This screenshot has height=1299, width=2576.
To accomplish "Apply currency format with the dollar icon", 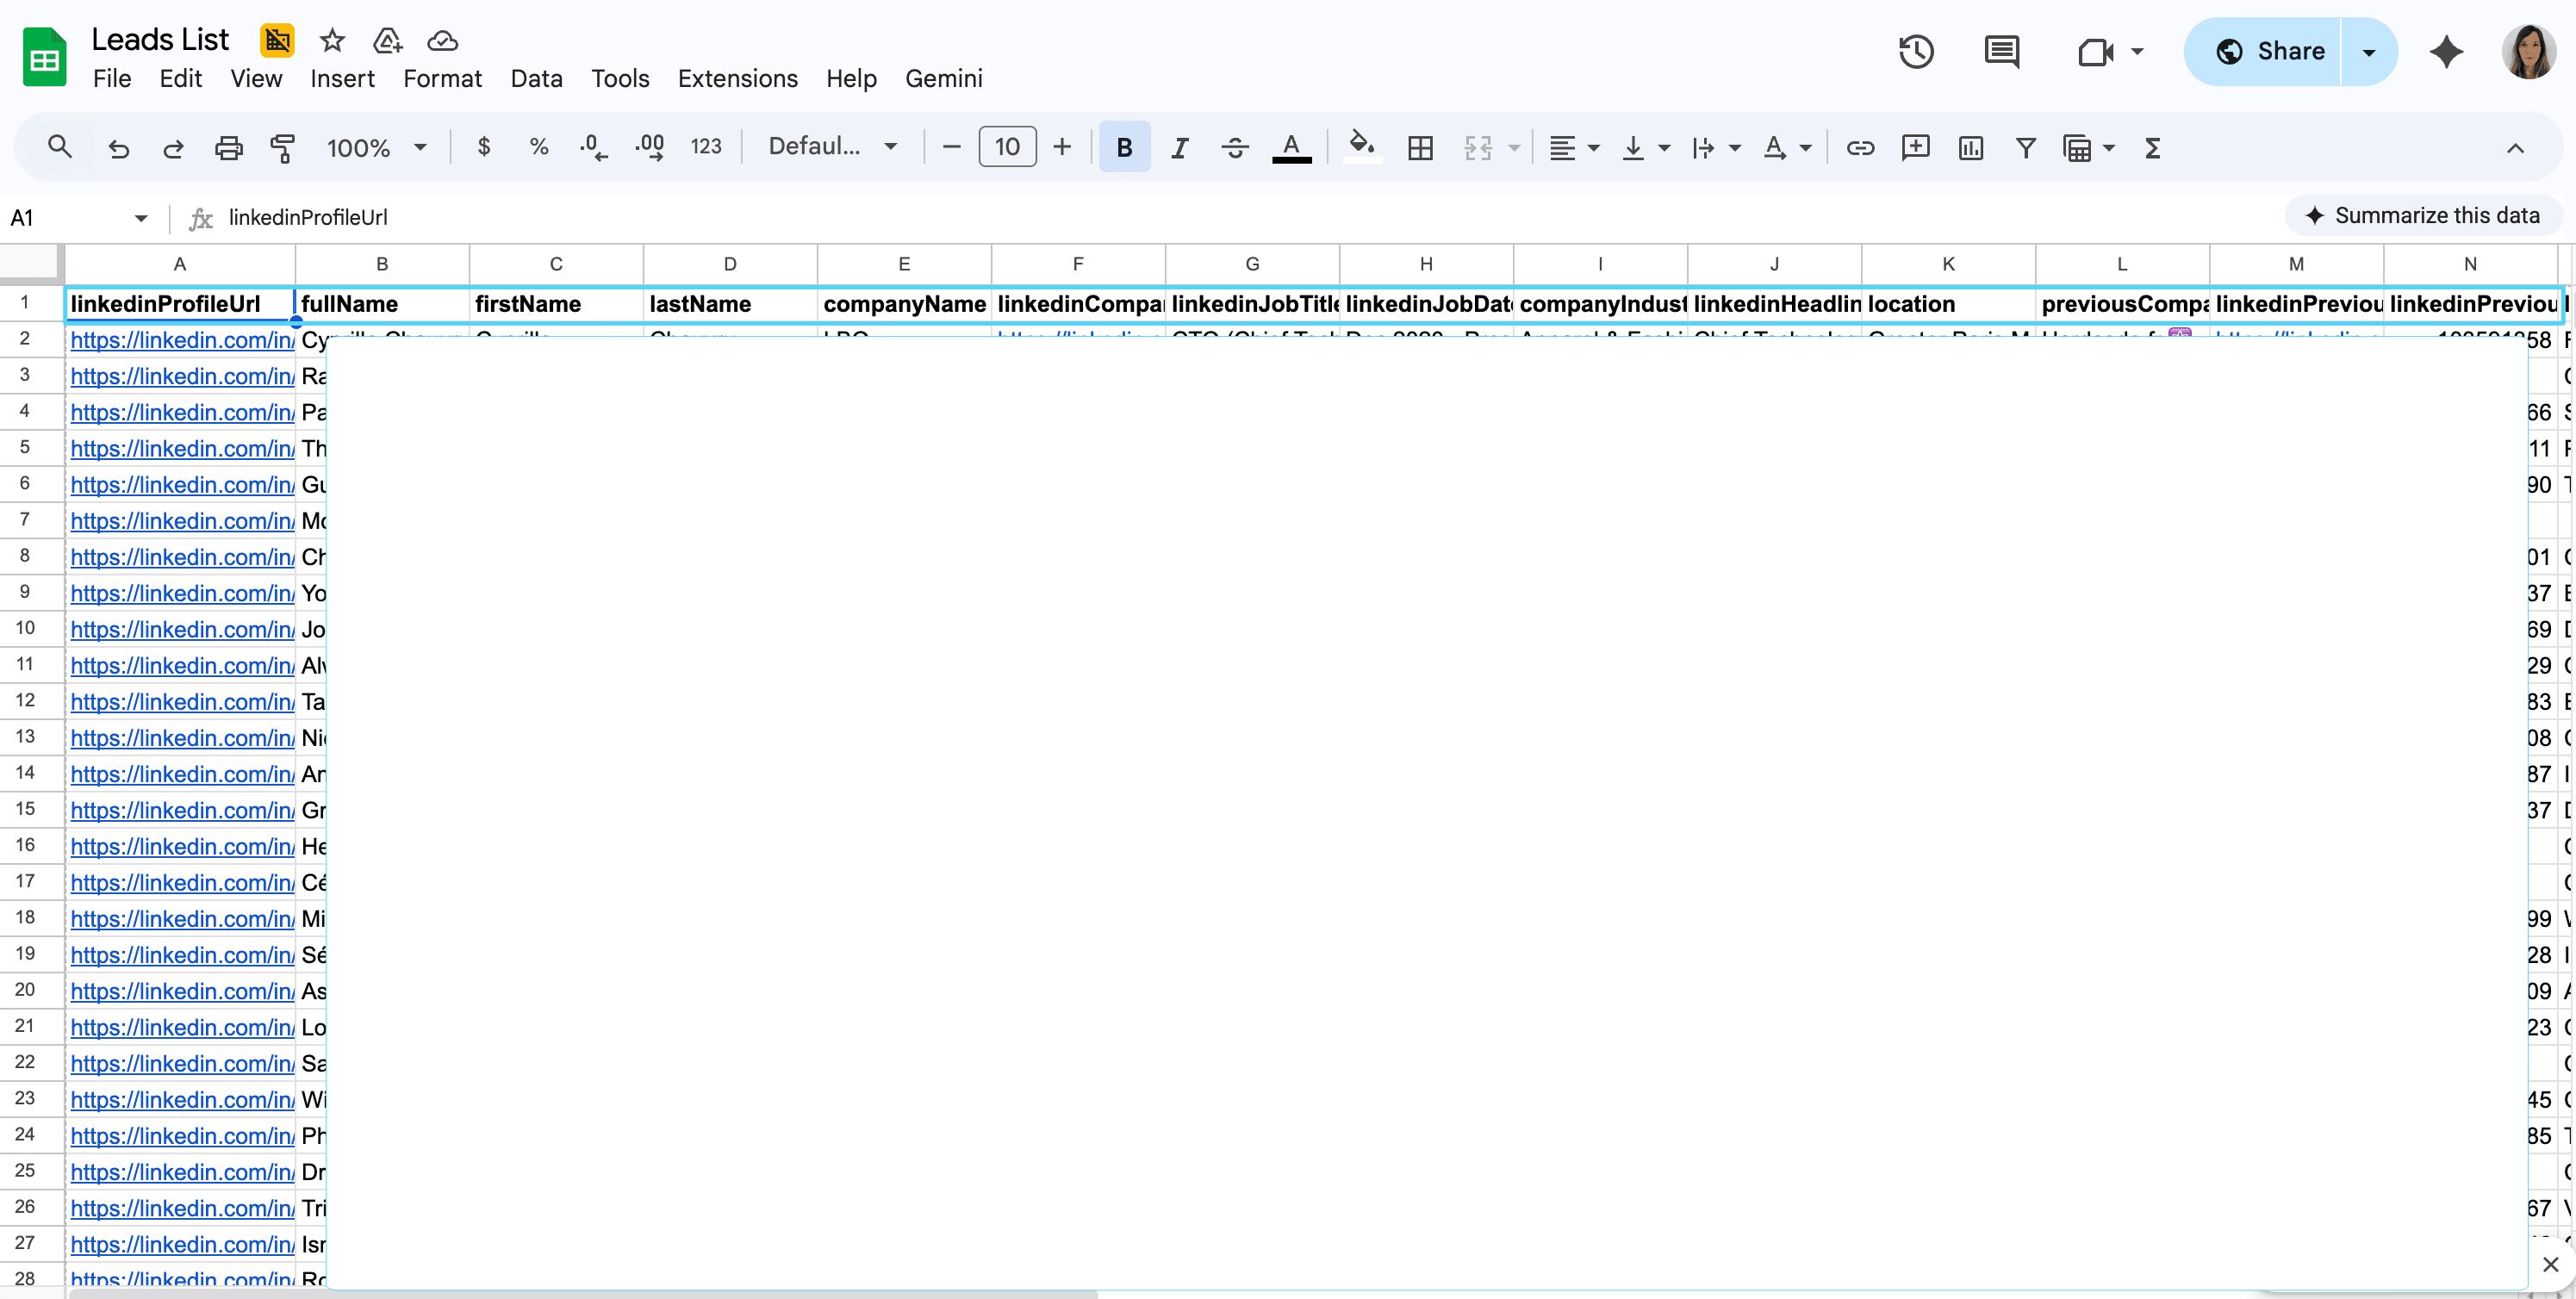I will 484,148.
